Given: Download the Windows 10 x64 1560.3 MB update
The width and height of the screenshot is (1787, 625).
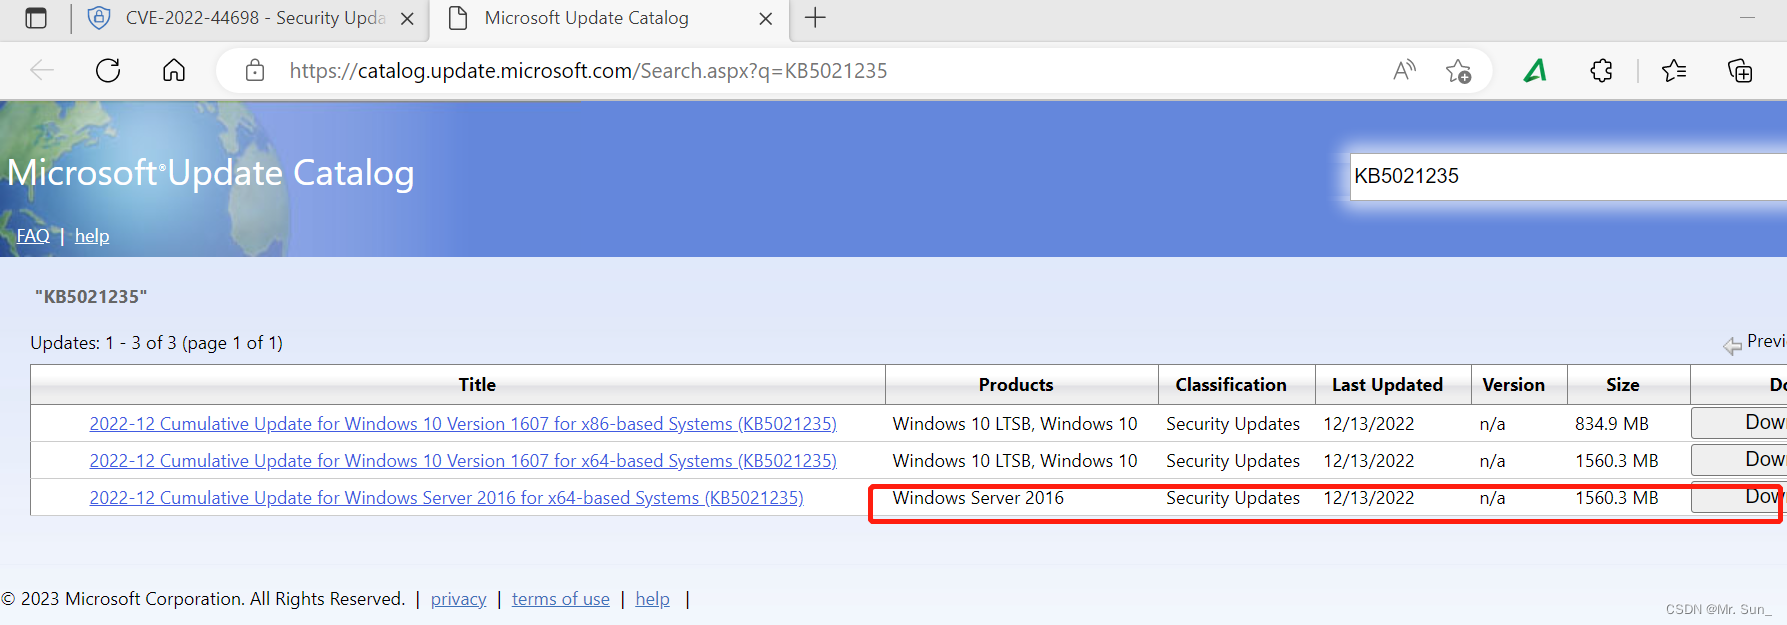Looking at the screenshot, I should 1739,460.
